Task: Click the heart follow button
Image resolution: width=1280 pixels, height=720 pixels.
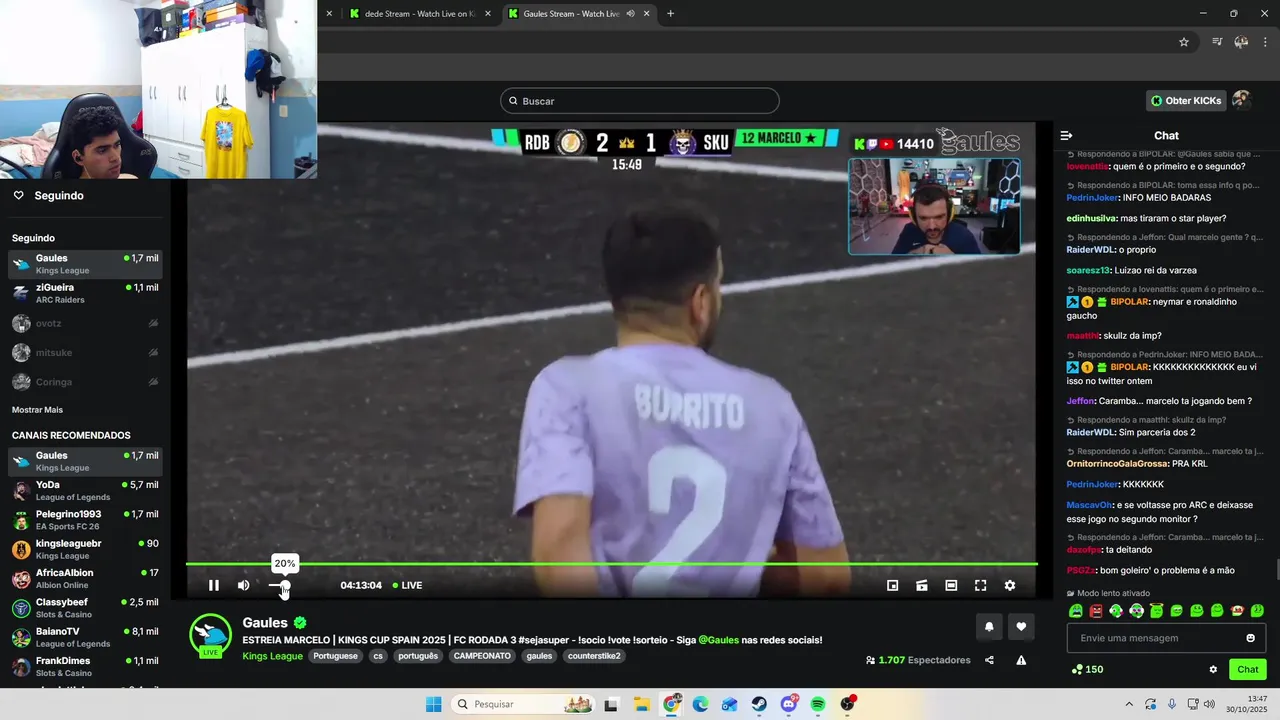Action: (1021, 627)
